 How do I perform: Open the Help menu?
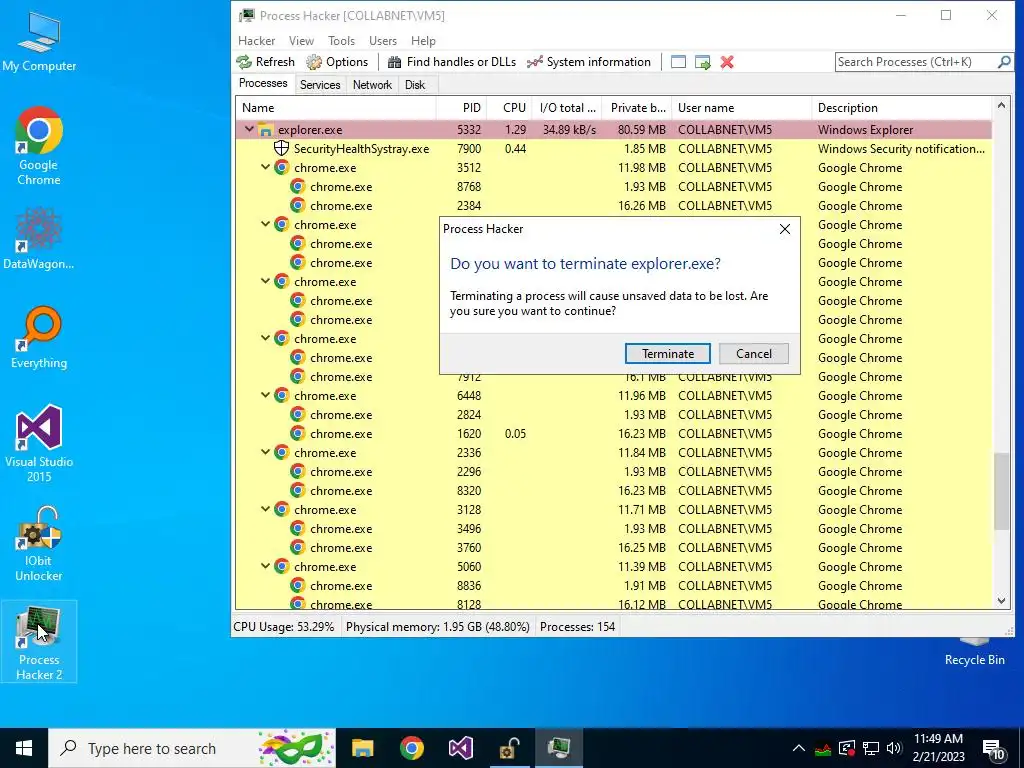[x=423, y=40]
